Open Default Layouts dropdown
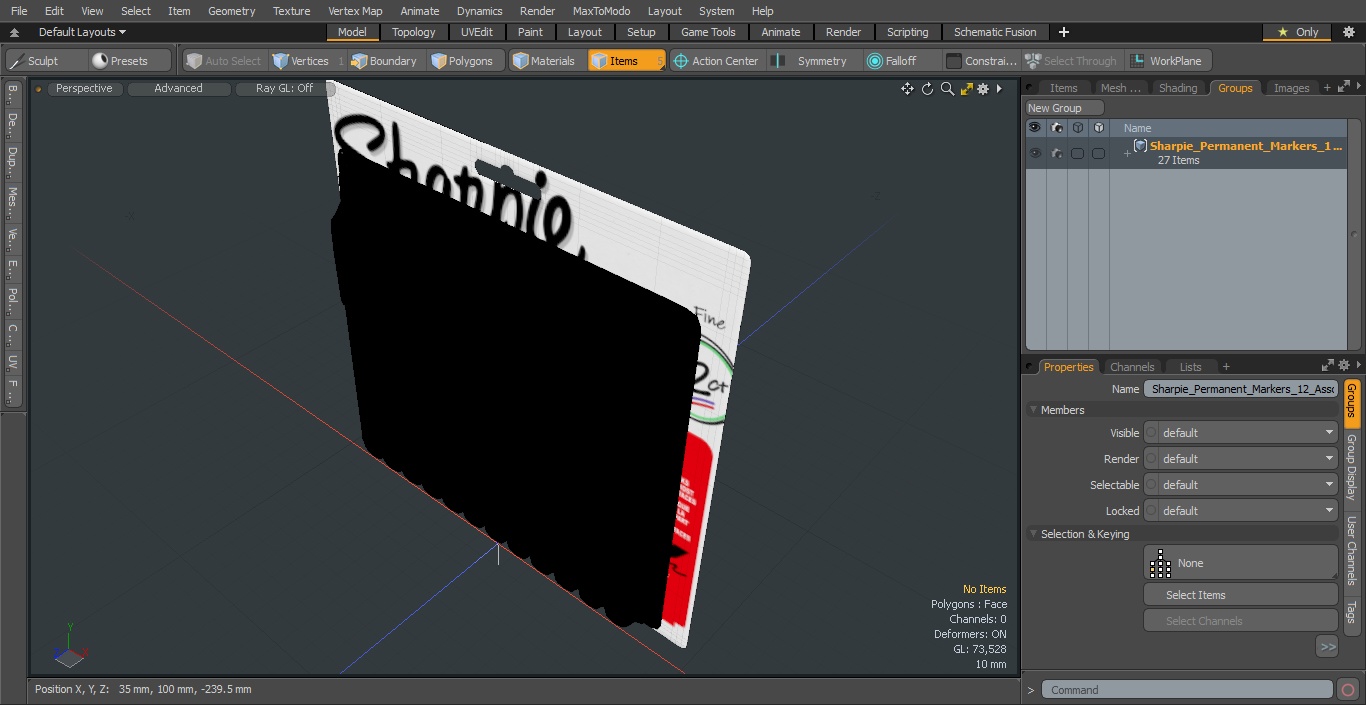1366x705 pixels. click(82, 32)
